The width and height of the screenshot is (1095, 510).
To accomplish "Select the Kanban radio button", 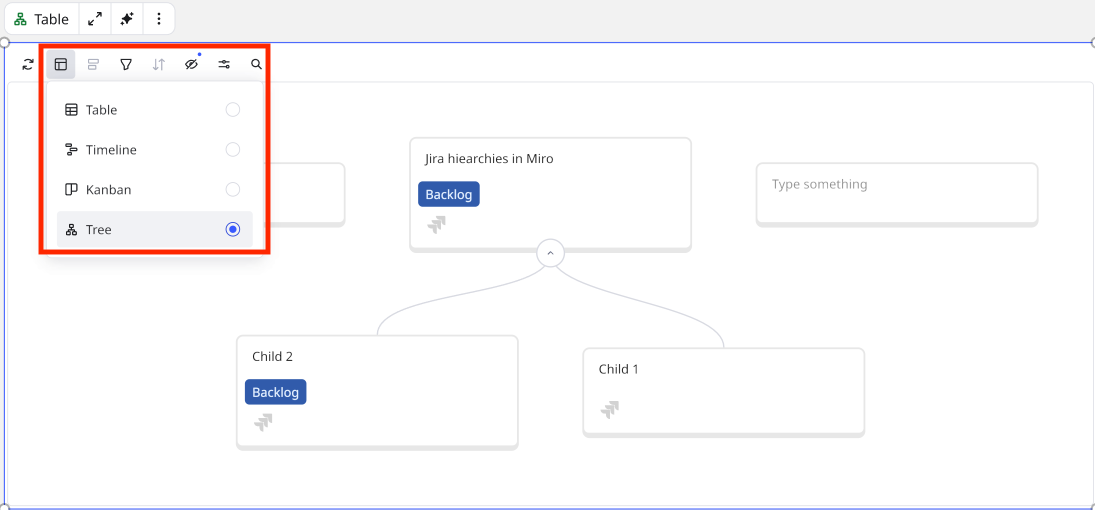I will click(x=232, y=190).
